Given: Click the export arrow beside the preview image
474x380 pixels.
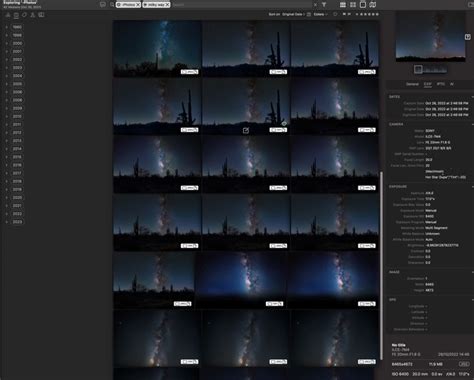Looking at the screenshot, I should click(468, 37).
